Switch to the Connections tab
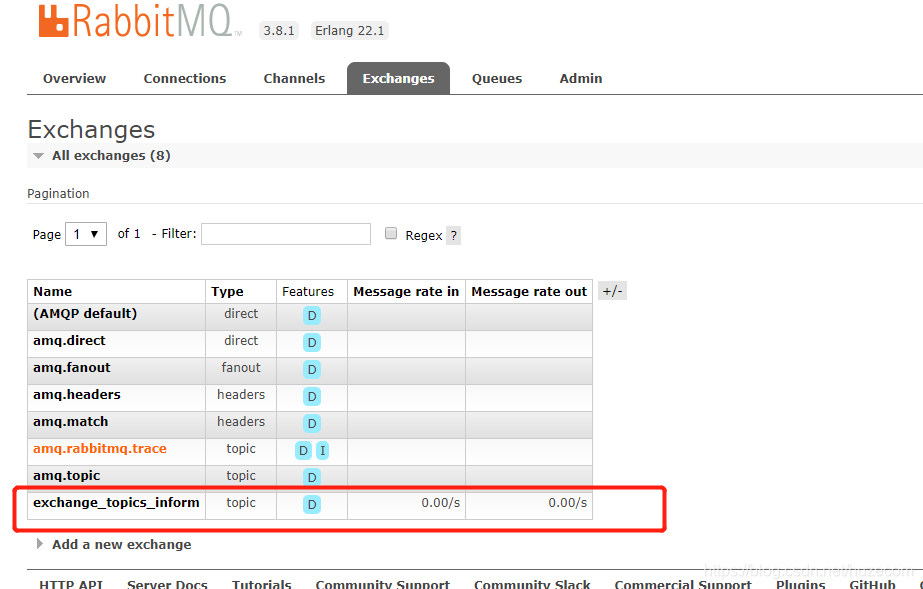The height and width of the screenshot is (589, 923). pyautogui.click(x=185, y=78)
